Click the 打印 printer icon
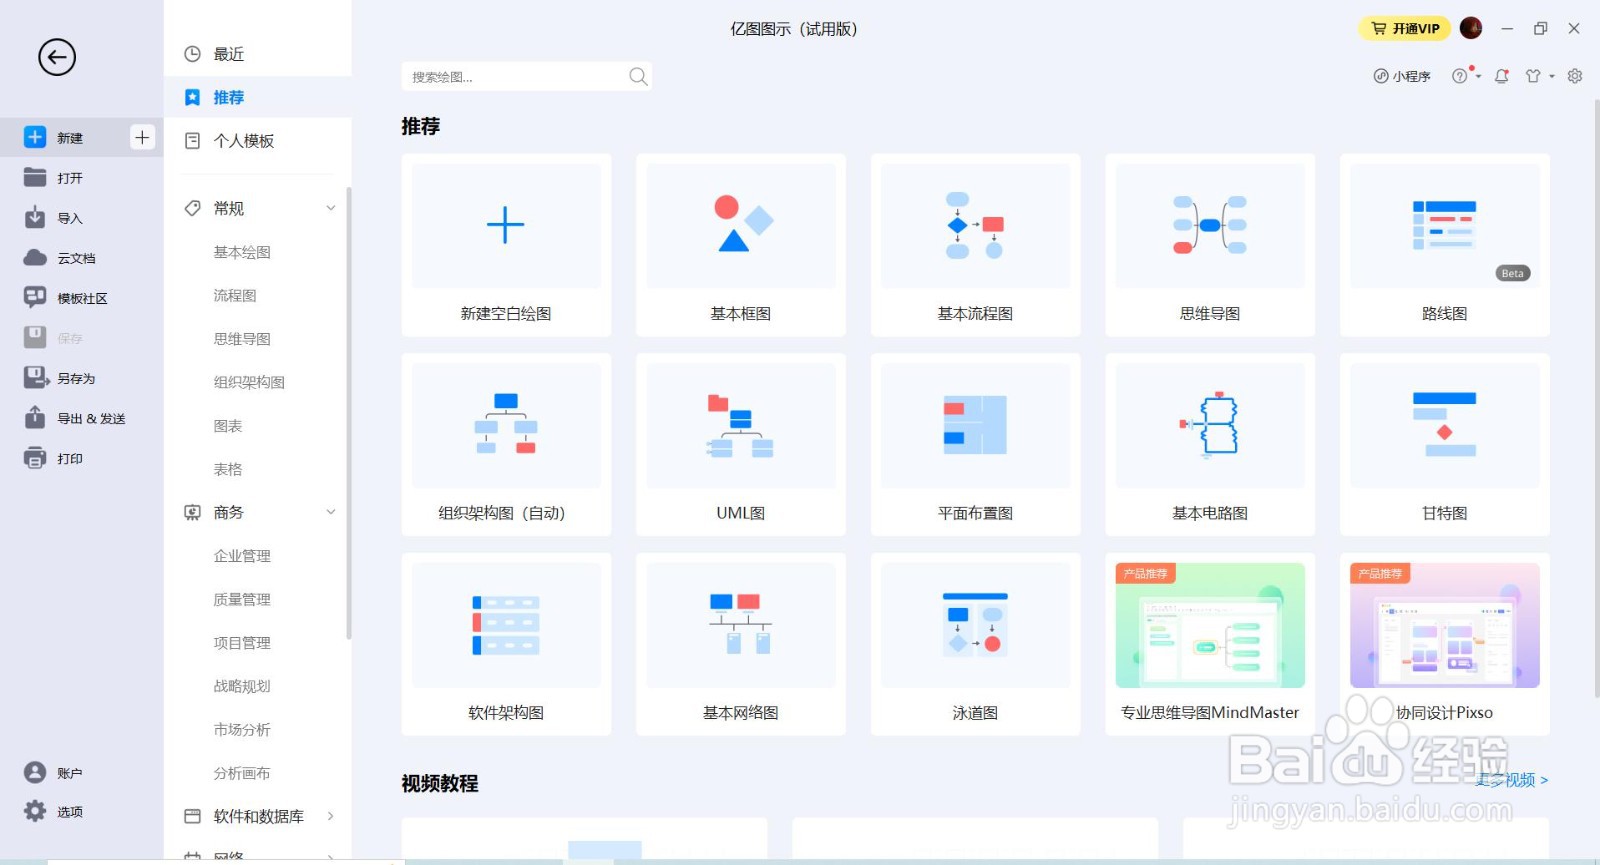 (x=35, y=458)
